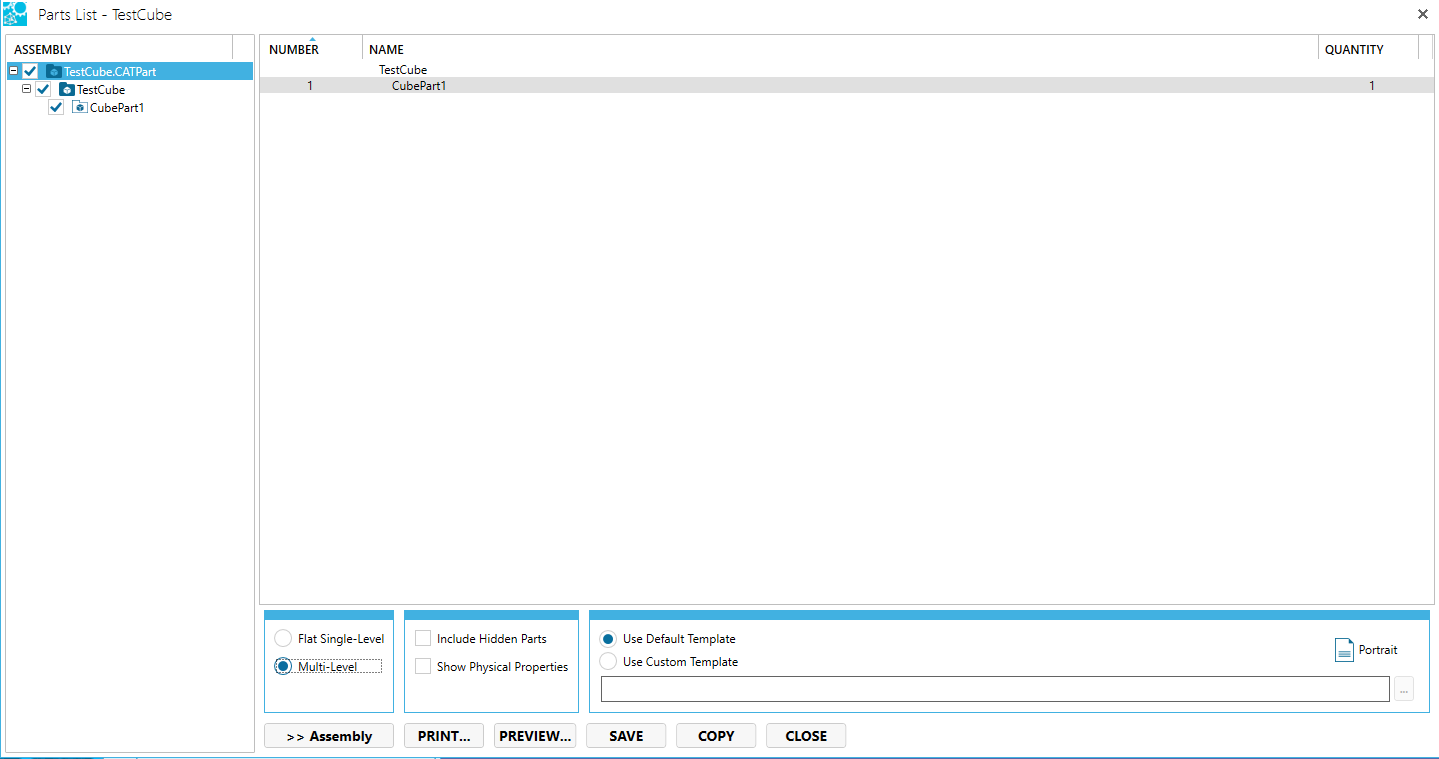
Task: Click the sort arrow above NUMBER column
Action: pos(312,39)
